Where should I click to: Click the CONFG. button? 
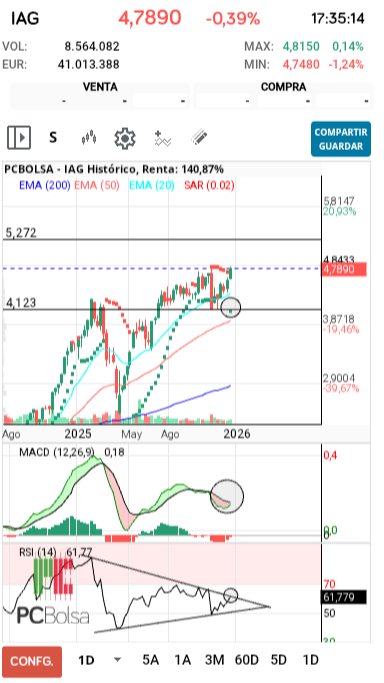[x=32, y=661]
